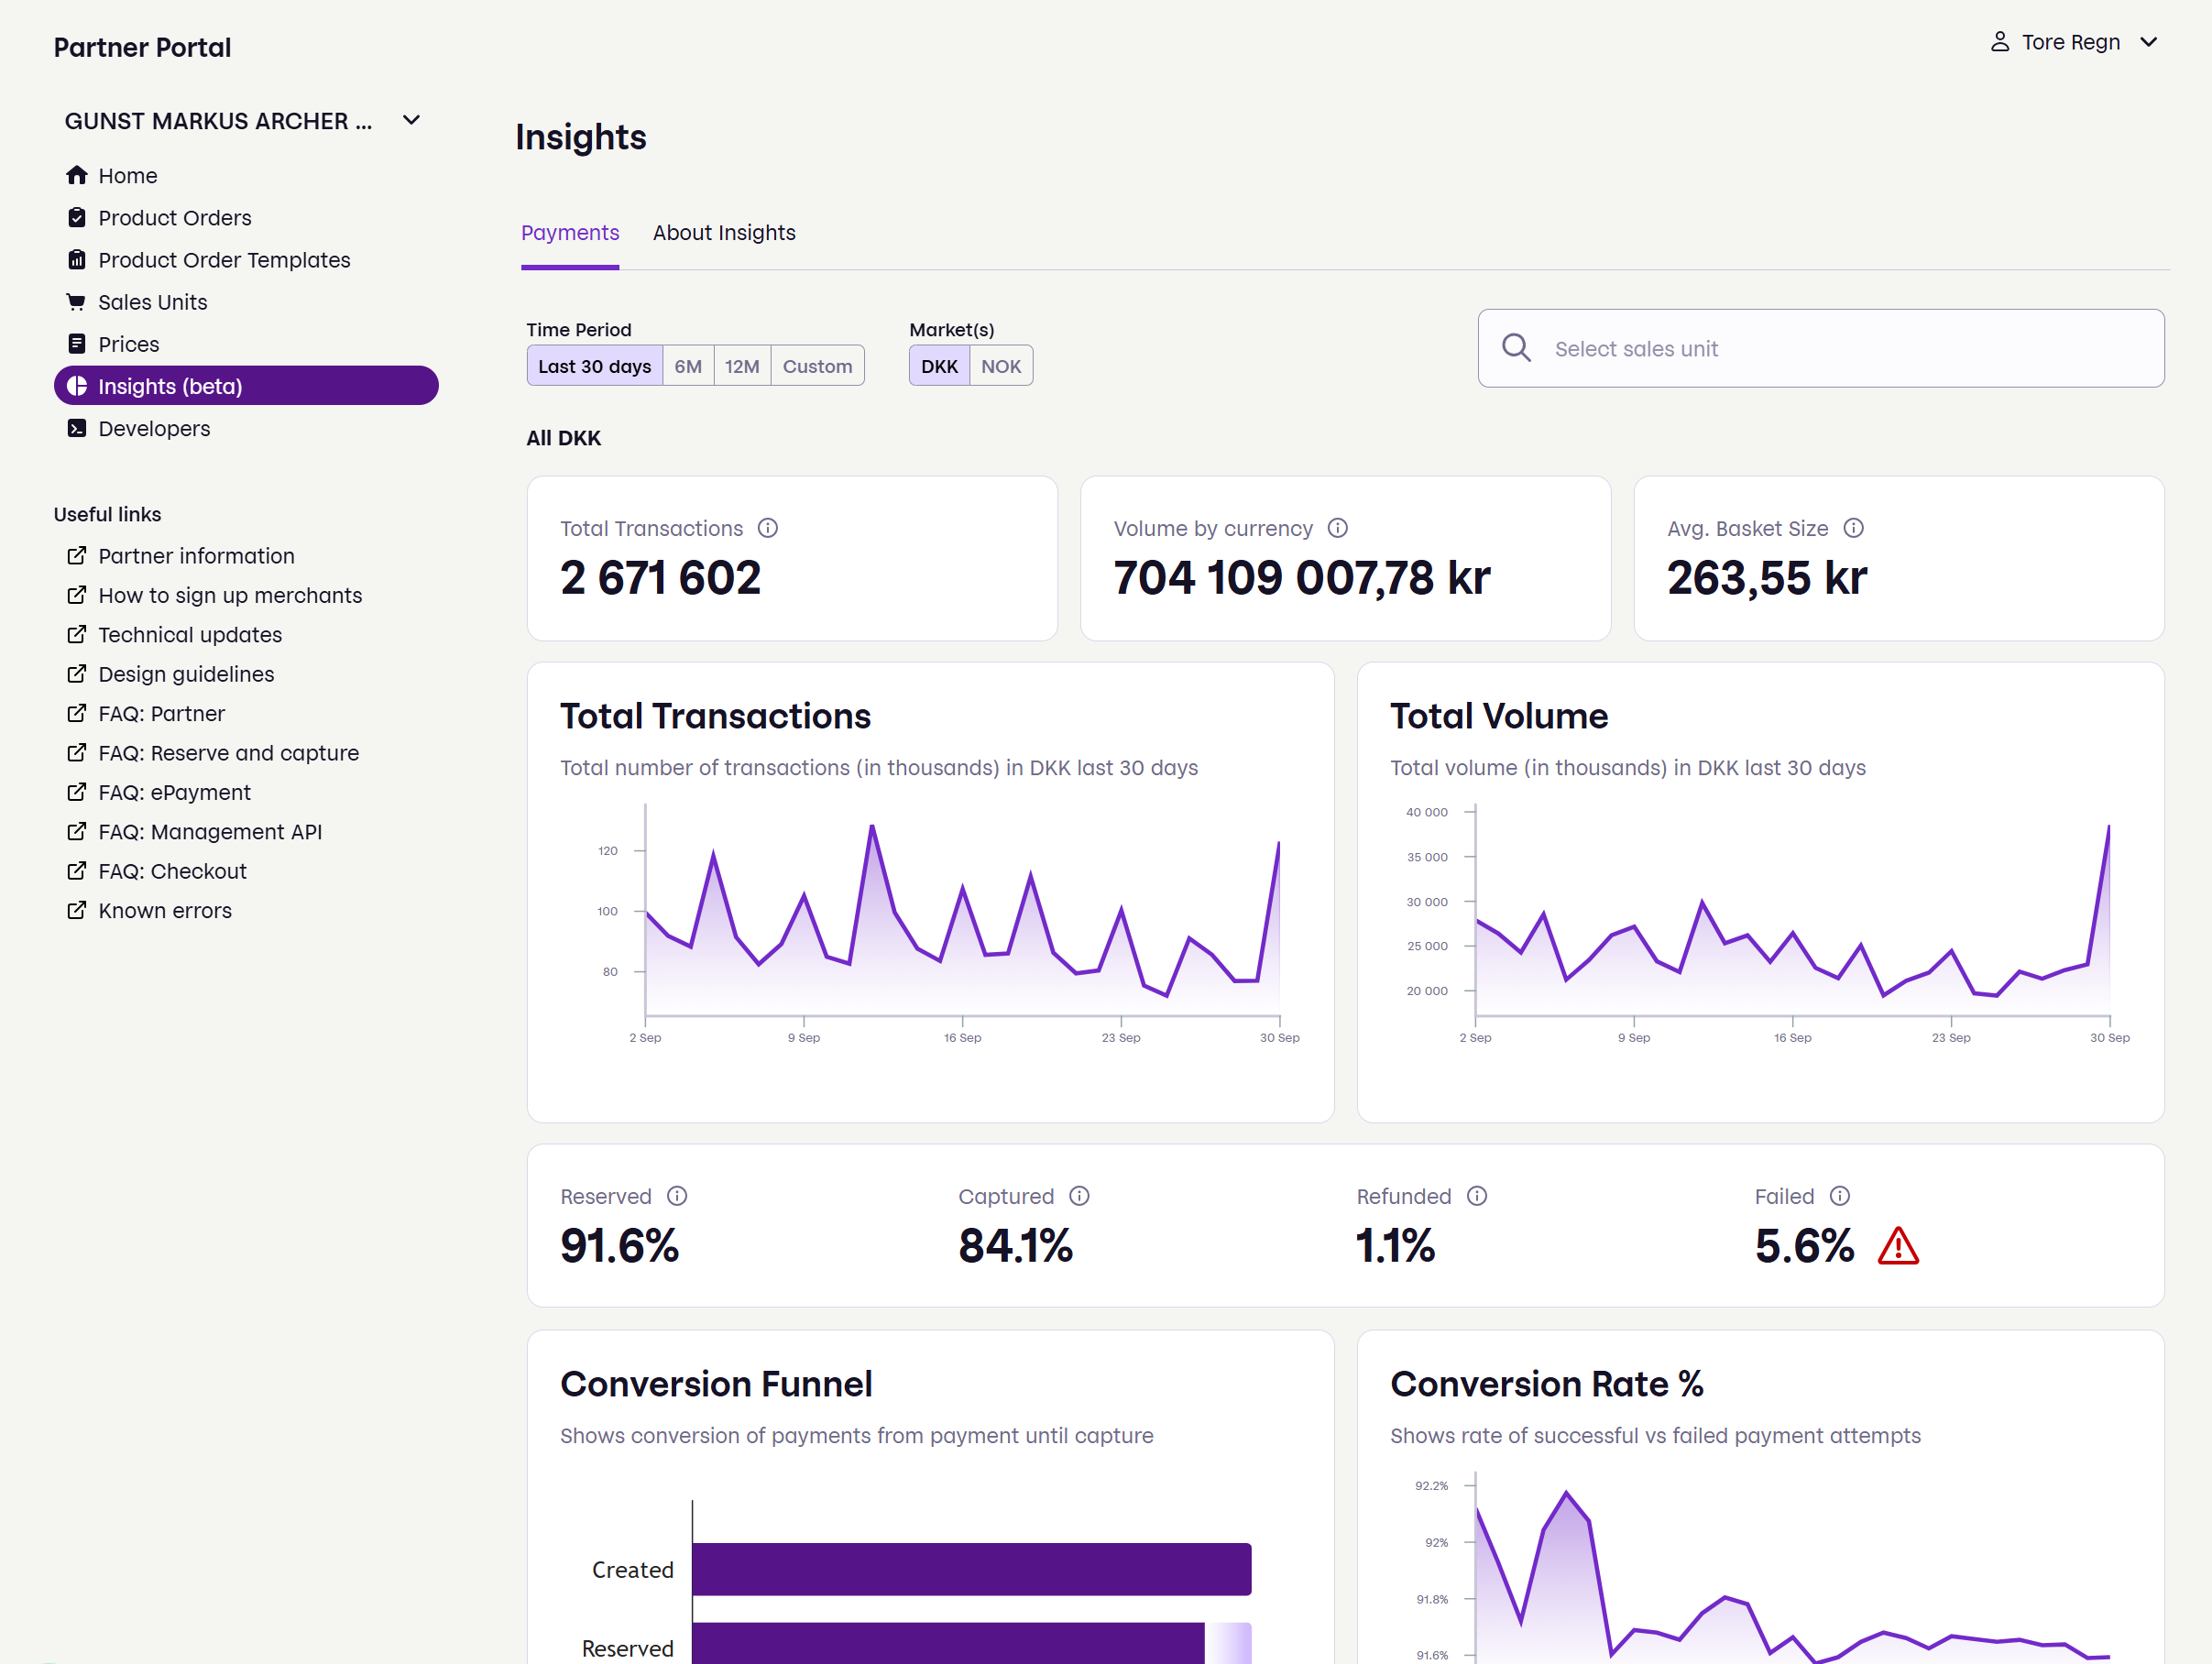The width and height of the screenshot is (2212, 1664).
Task: Open the Tore Regn user menu
Action: (x=2073, y=42)
